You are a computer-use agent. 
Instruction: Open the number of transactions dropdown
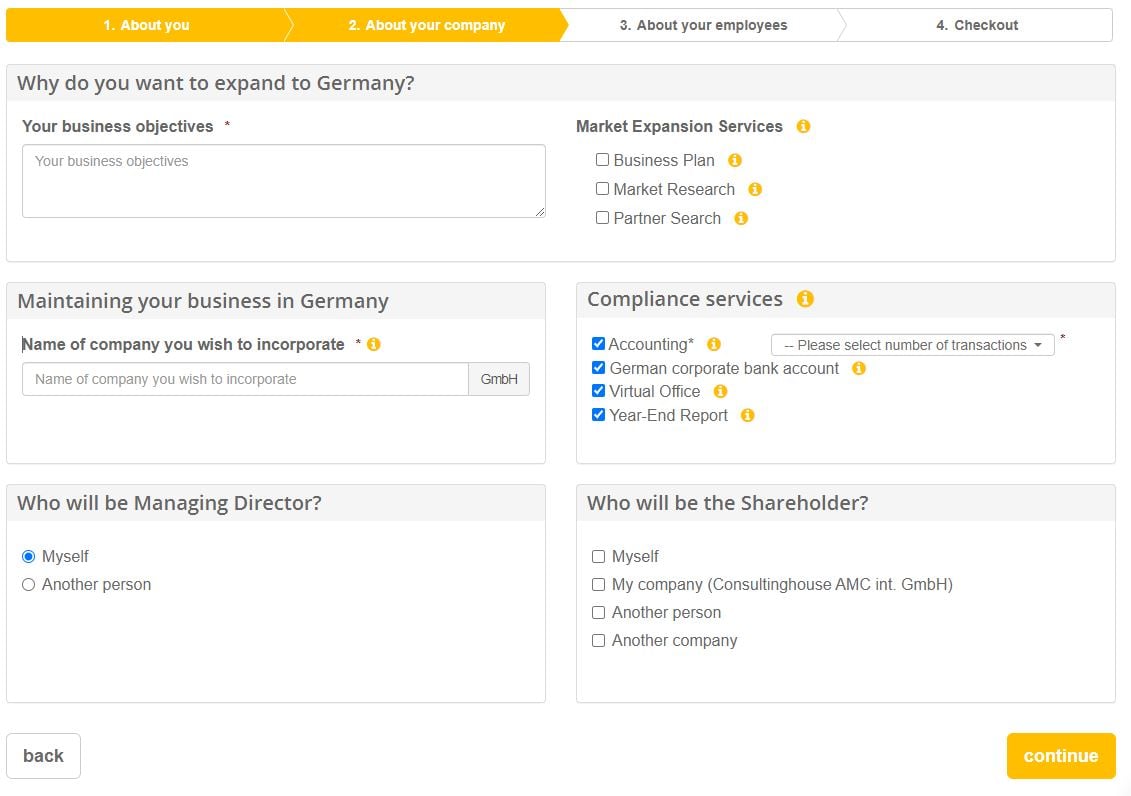pyautogui.click(x=912, y=345)
